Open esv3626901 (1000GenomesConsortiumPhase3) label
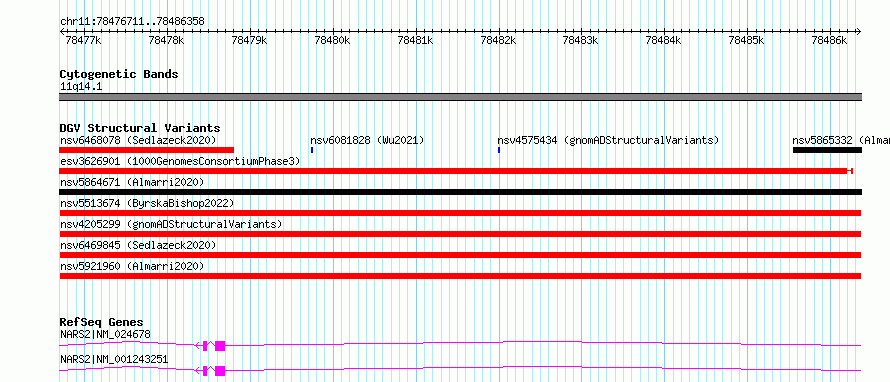Image resolution: width=890 pixels, height=382 pixels. click(180, 161)
